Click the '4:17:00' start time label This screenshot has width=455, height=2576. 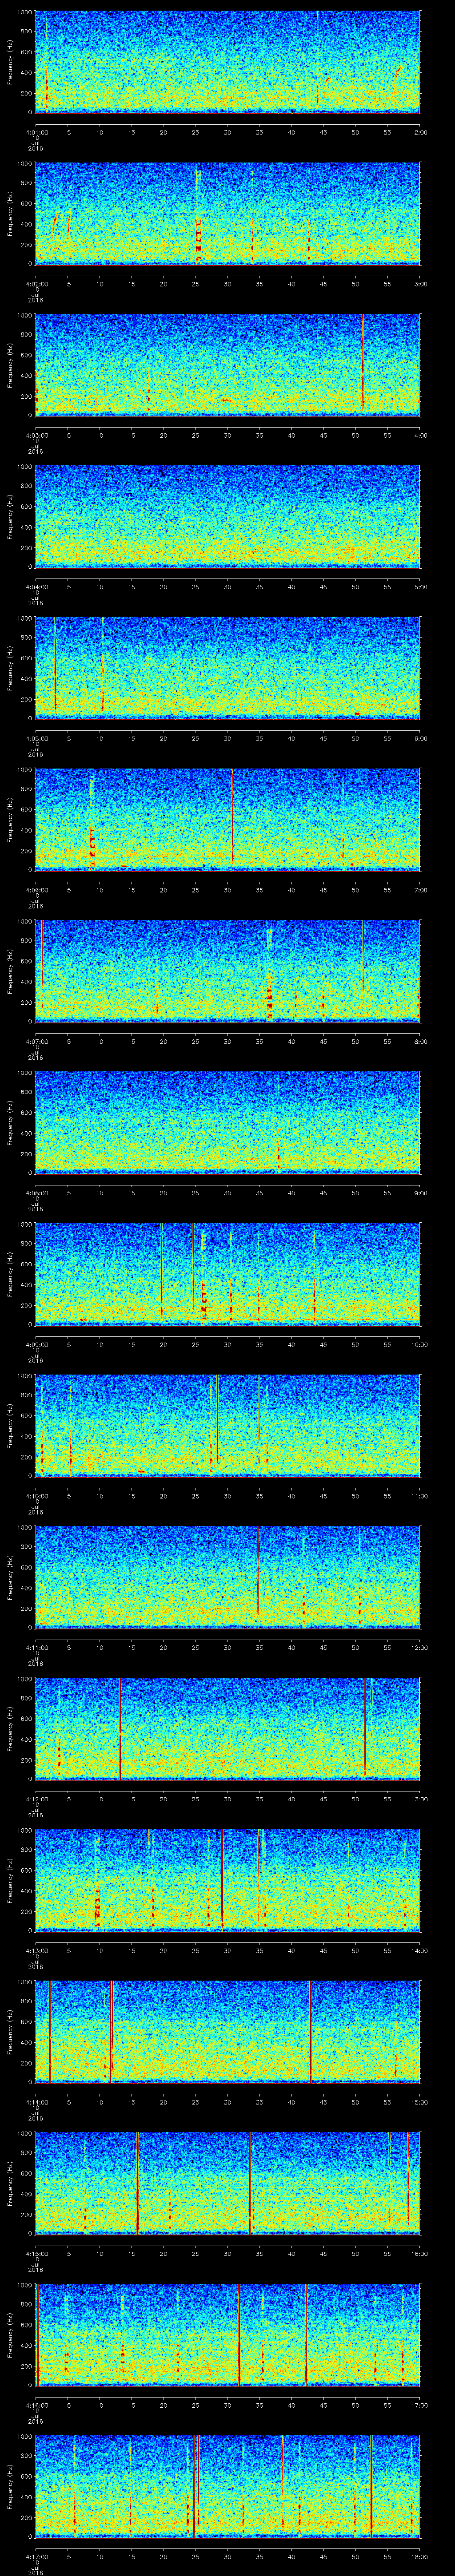click(x=36, y=2556)
